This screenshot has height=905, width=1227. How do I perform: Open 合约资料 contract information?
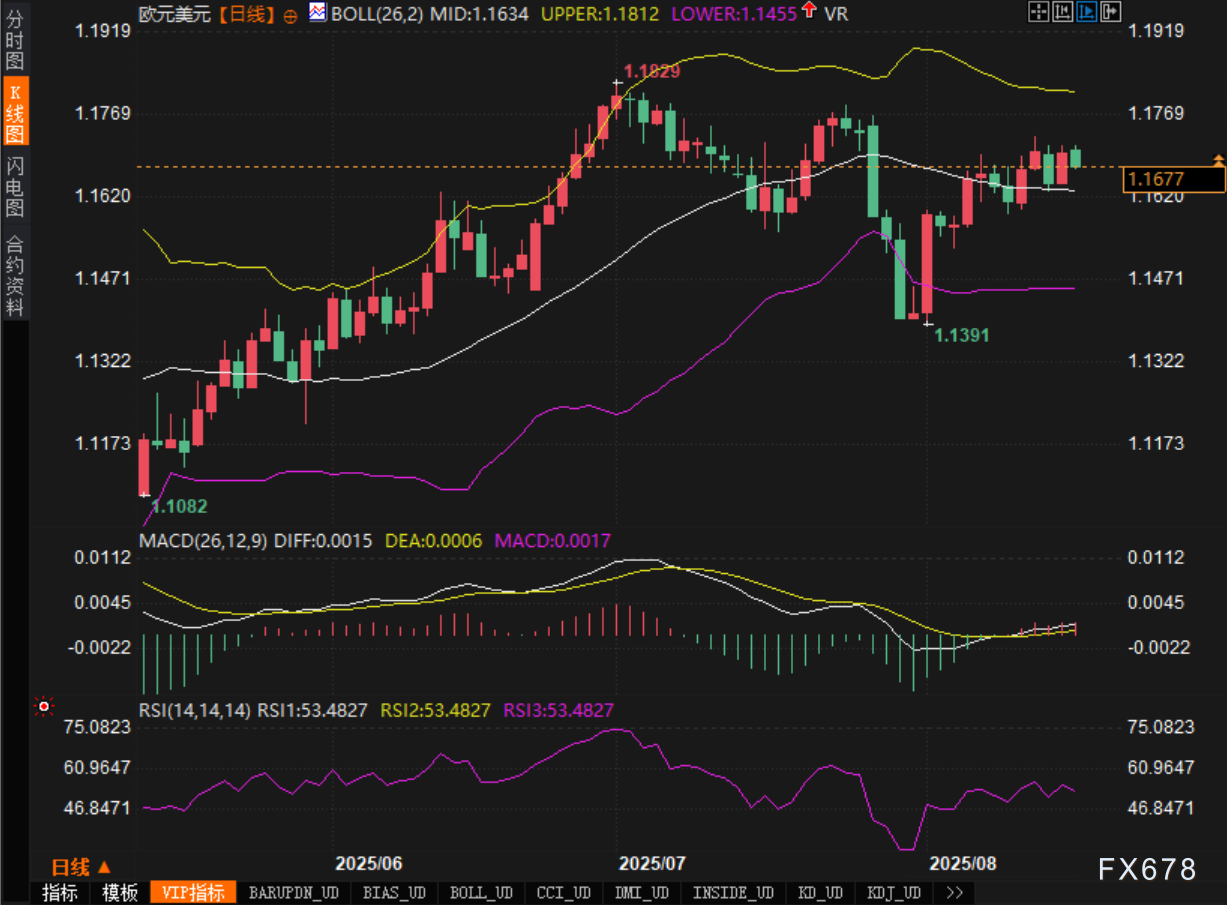pos(15,275)
